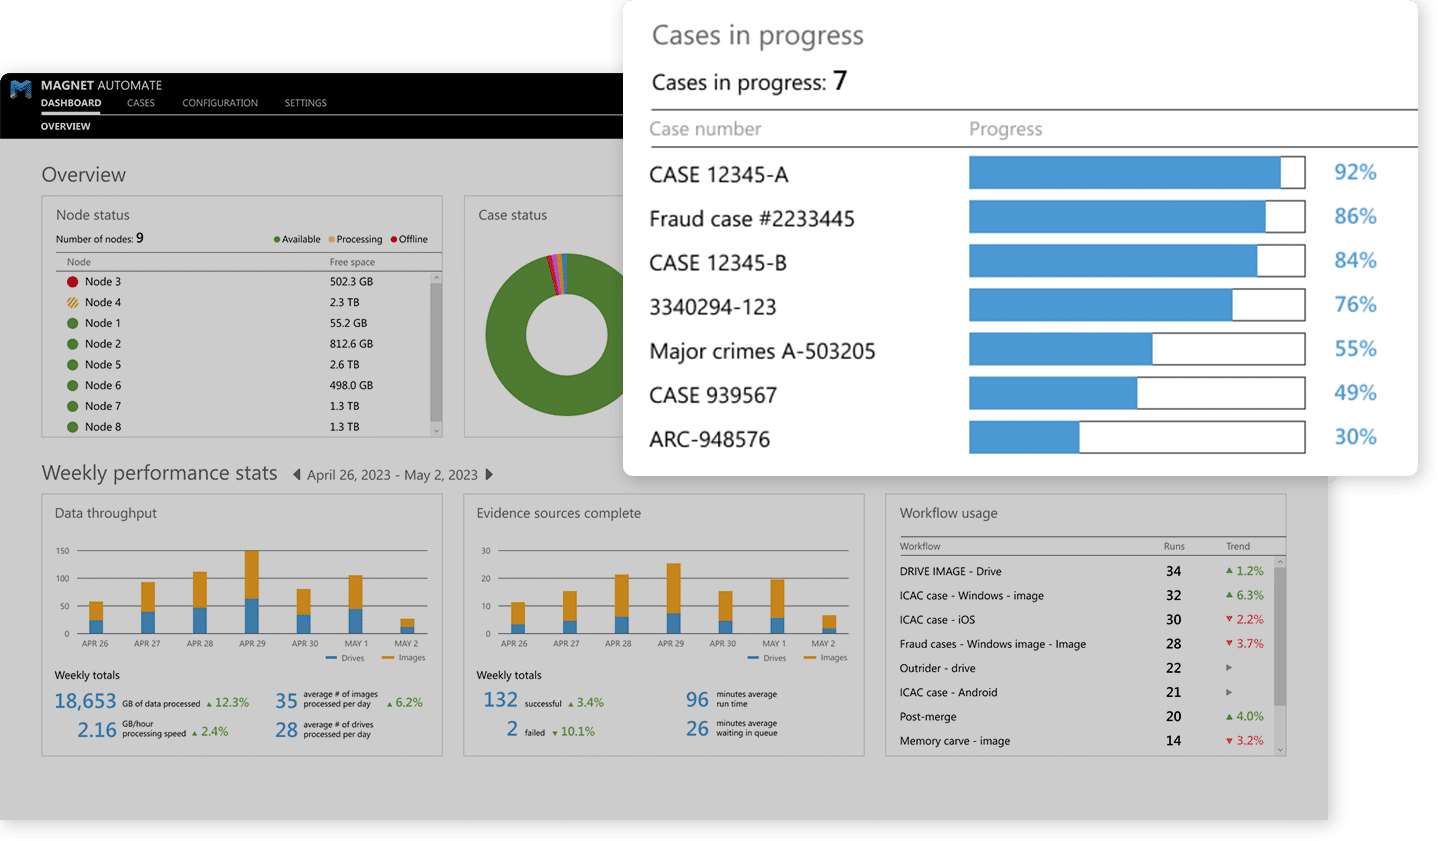
Task: Click the red down trend arrow for ICAC case - iOS
Action: (x=1229, y=620)
